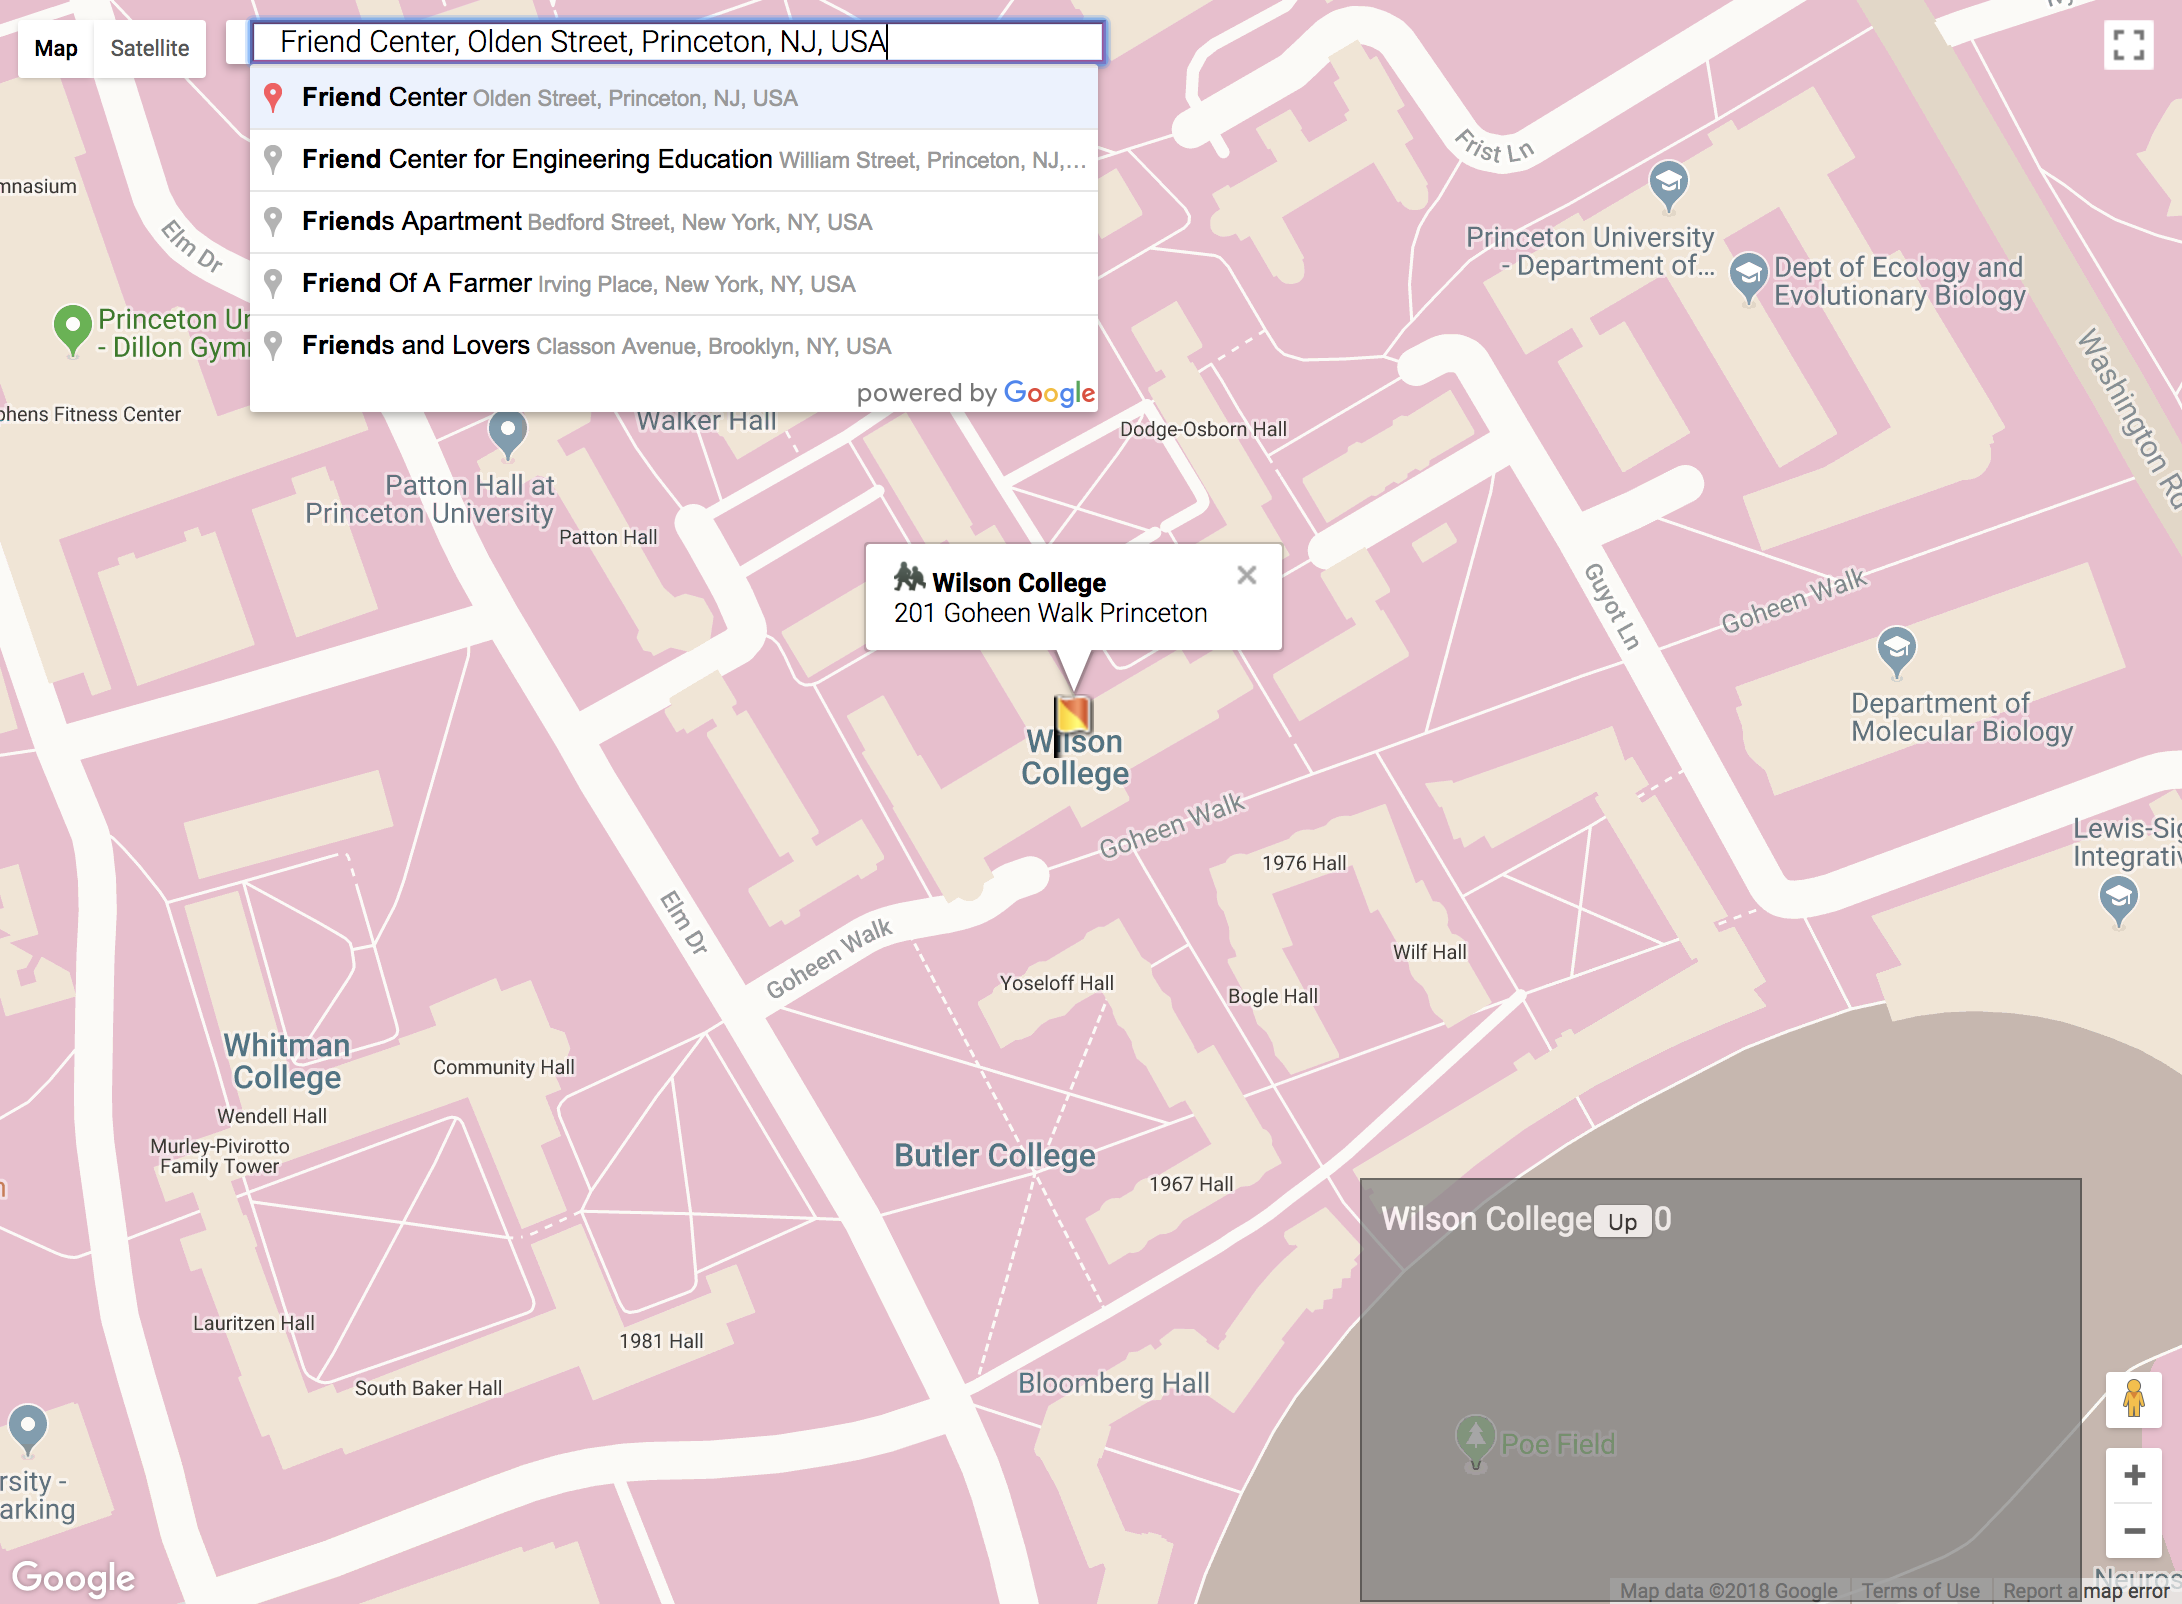
Task: Click the Patton Hall location pin
Action: [x=507, y=433]
